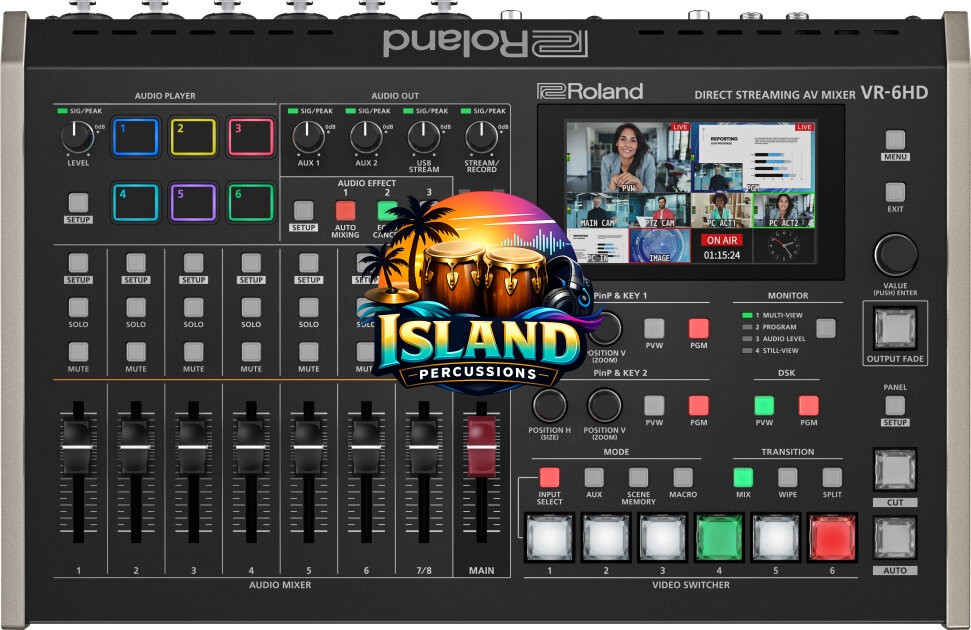Mute audio channel 3
Viewport: 971px width, 630px height.
[193, 352]
